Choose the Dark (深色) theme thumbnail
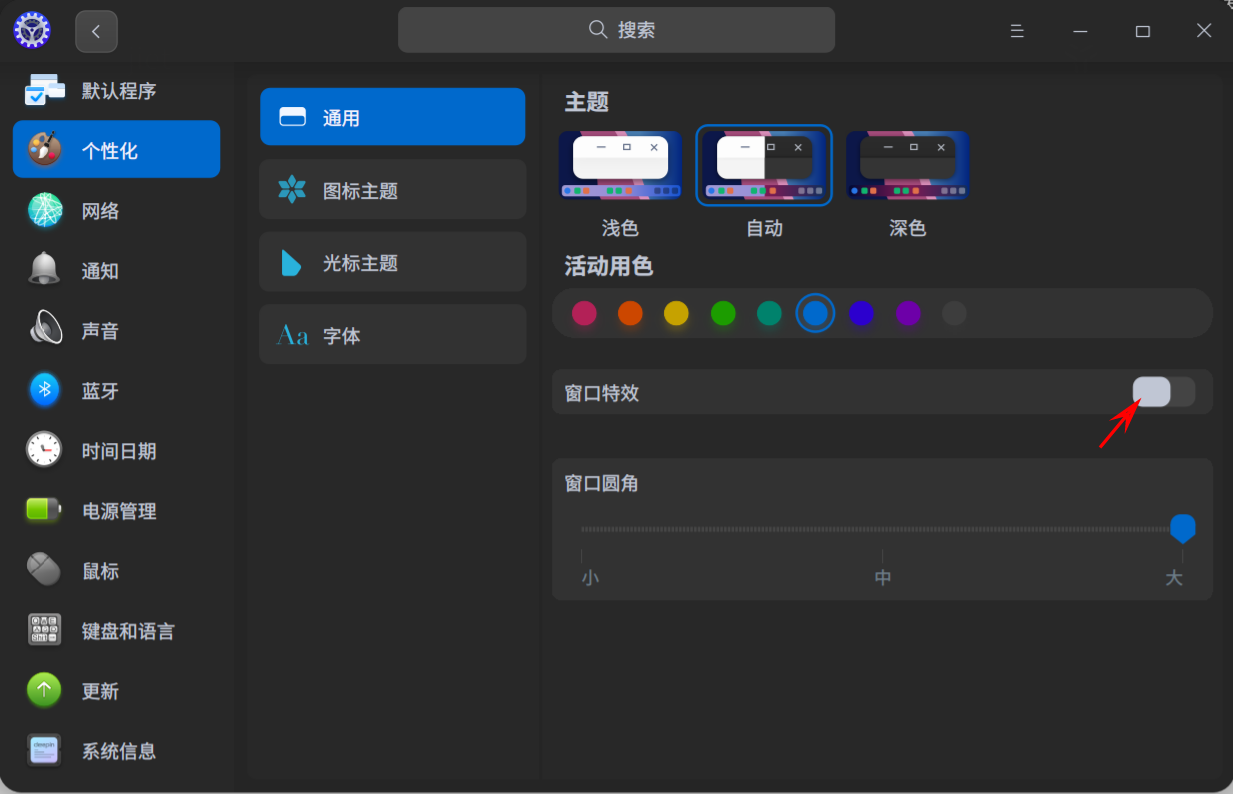This screenshot has height=794, width=1233. click(x=908, y=166)
